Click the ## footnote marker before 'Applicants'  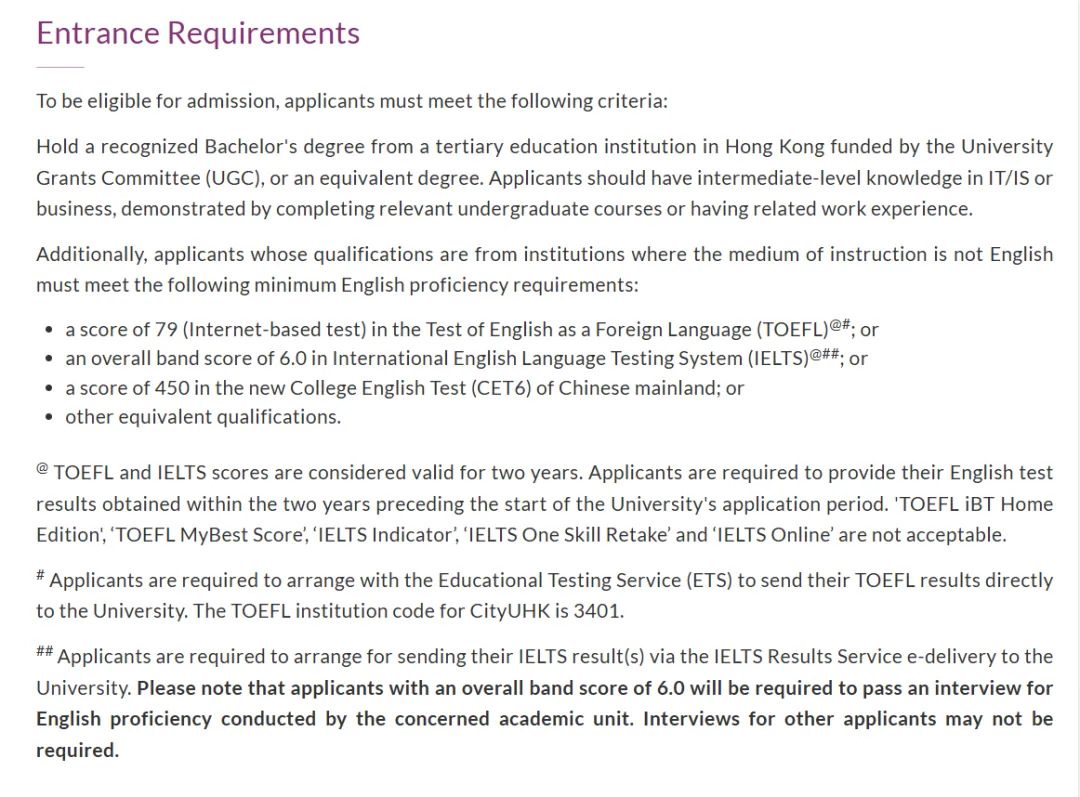[x=45, y=651]
